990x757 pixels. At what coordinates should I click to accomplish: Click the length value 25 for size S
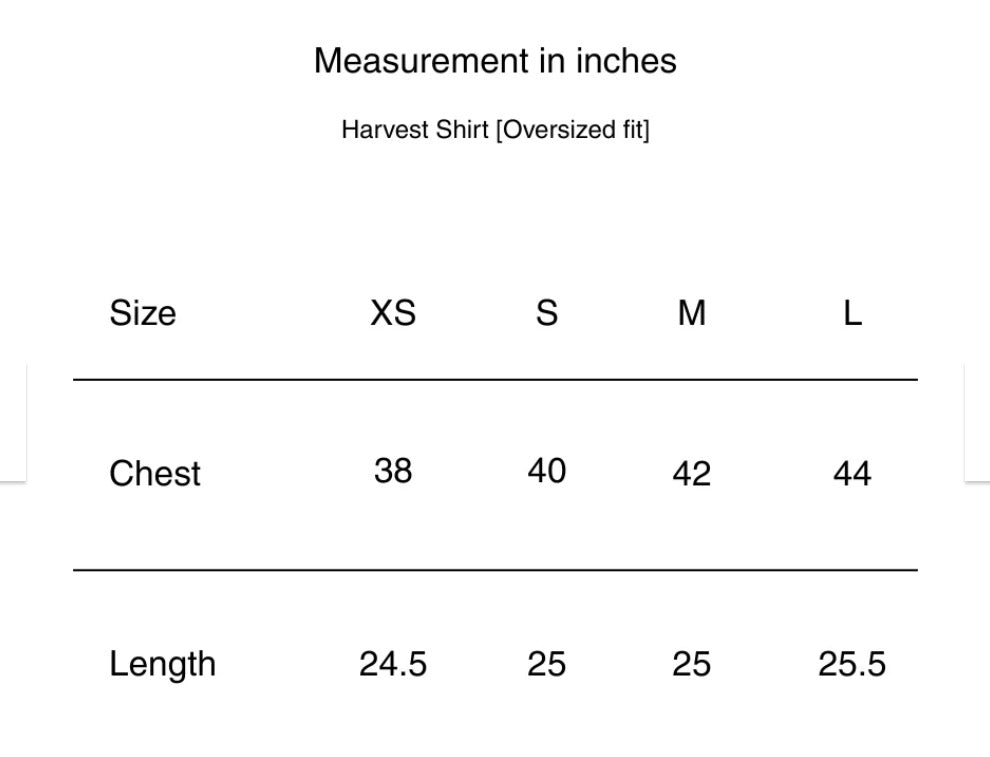(546, 664)
